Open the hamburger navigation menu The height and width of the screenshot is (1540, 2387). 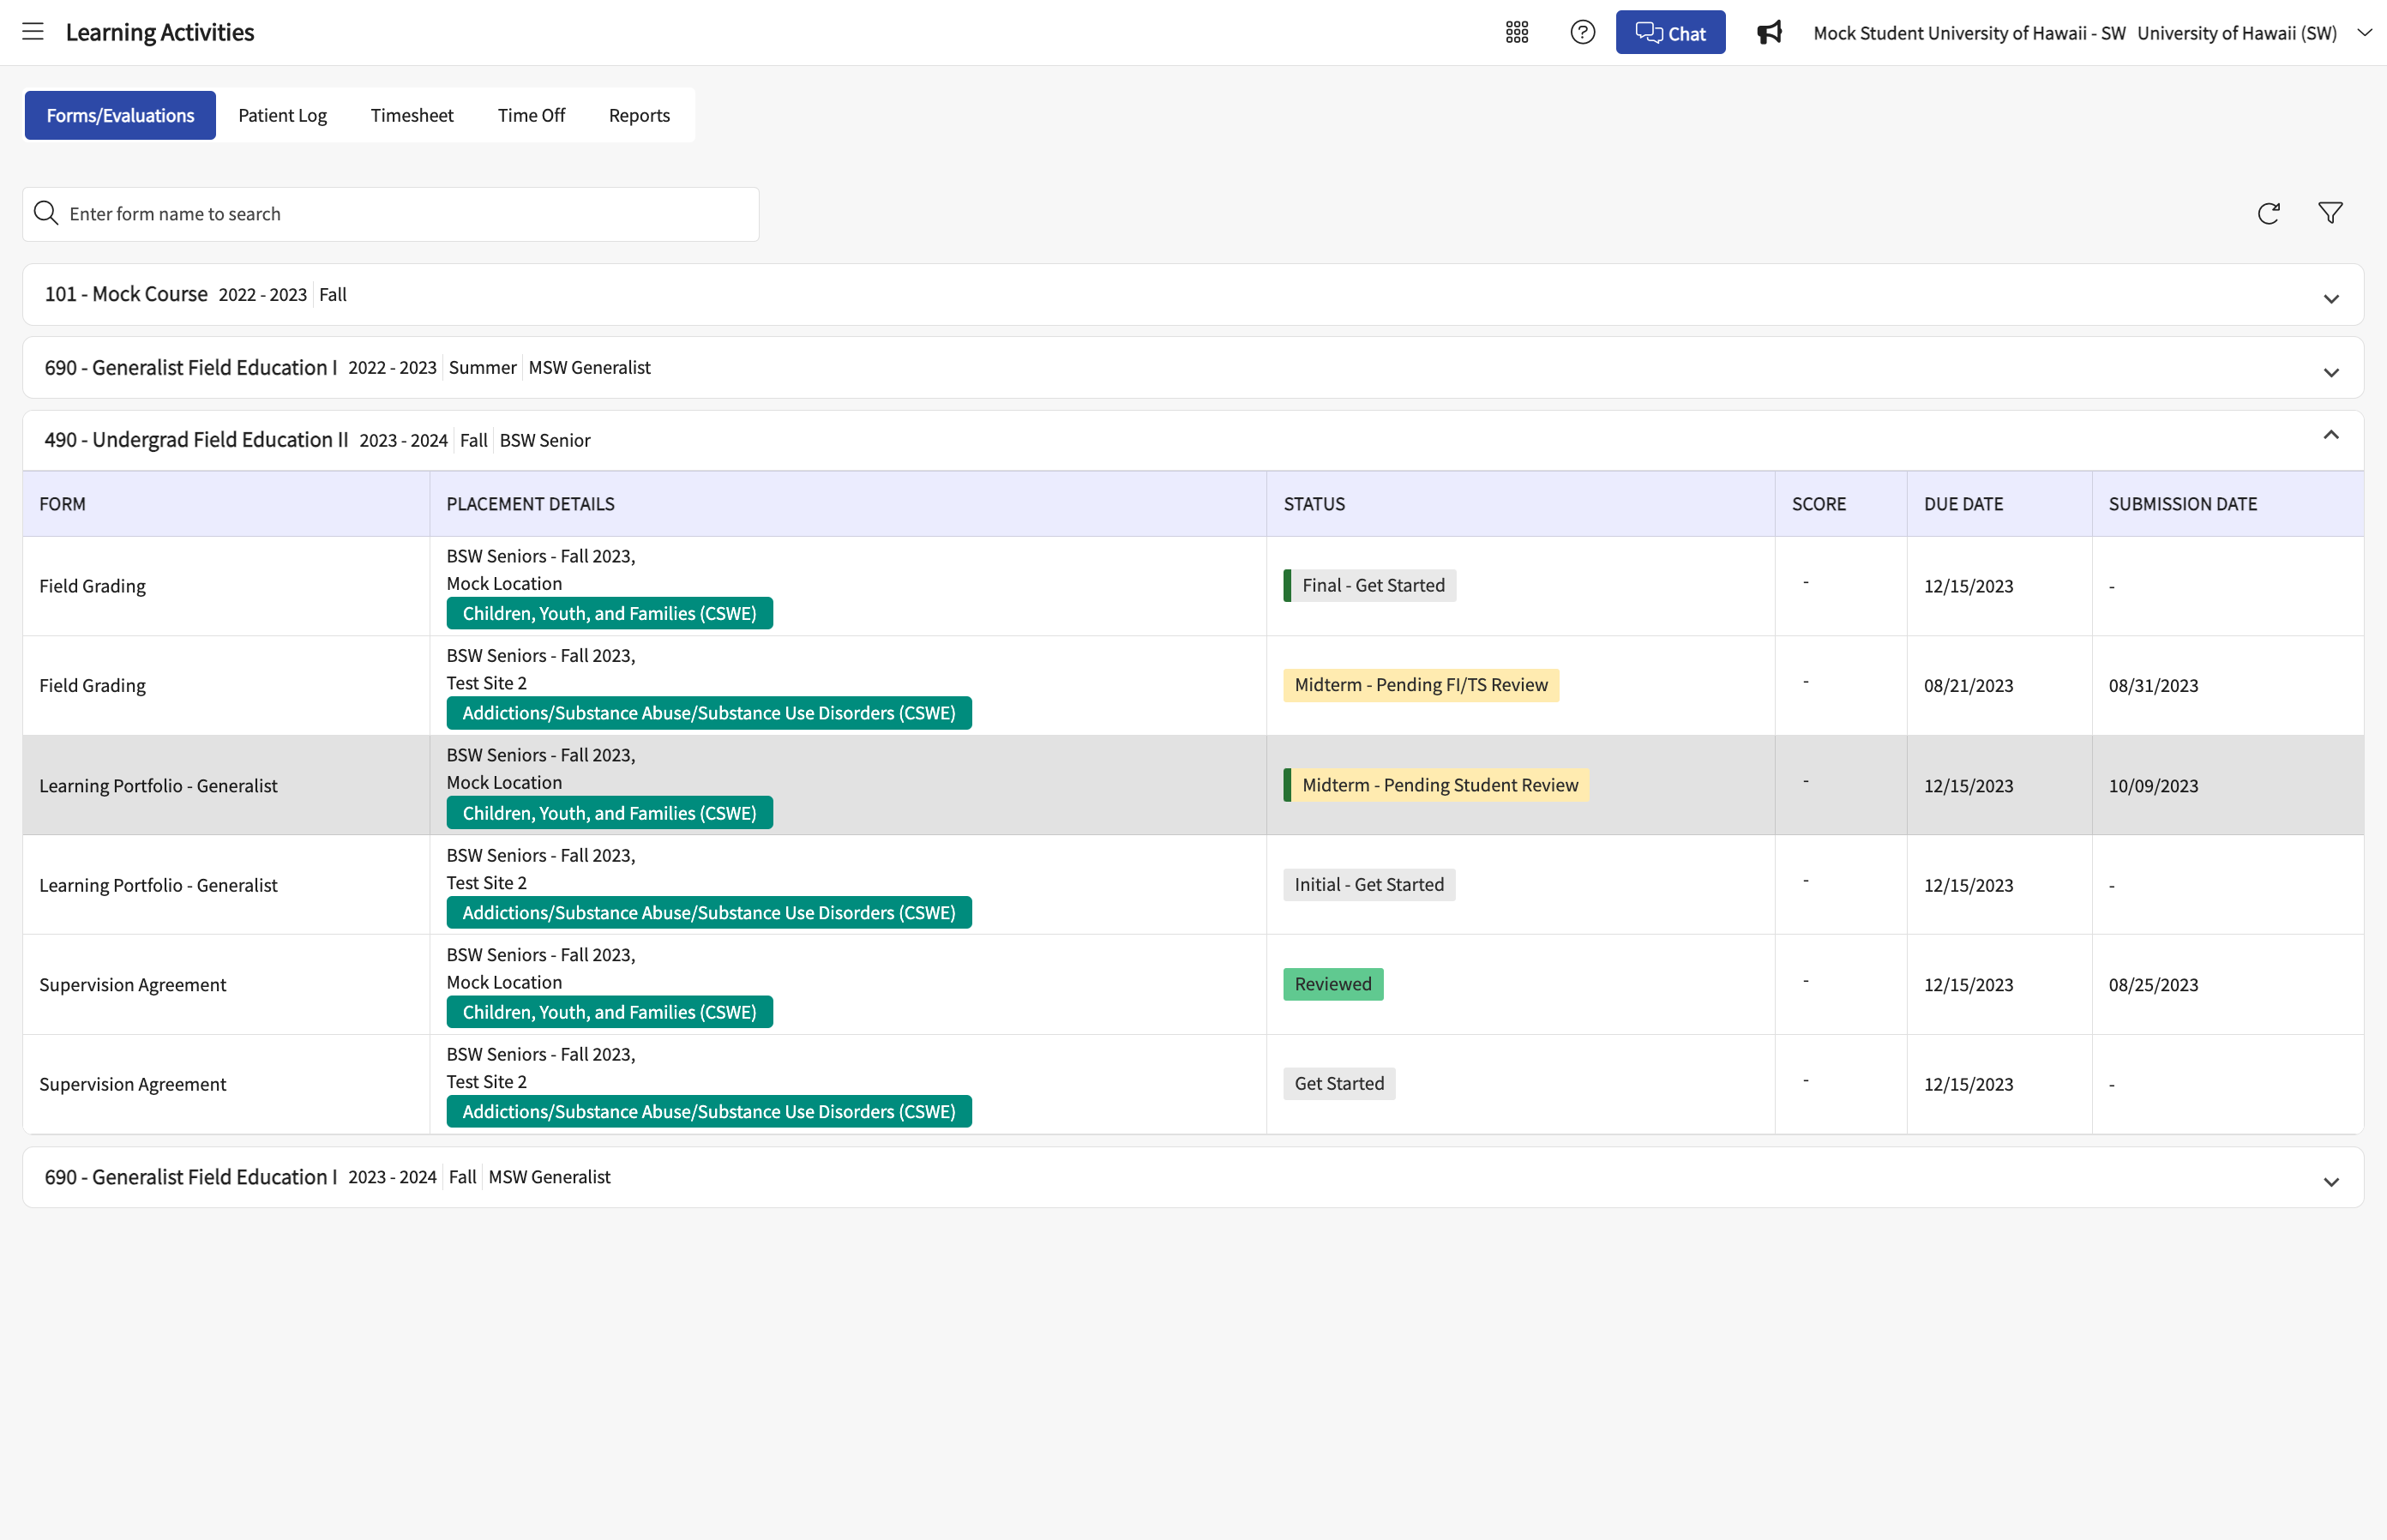click(x=33, y=32)
